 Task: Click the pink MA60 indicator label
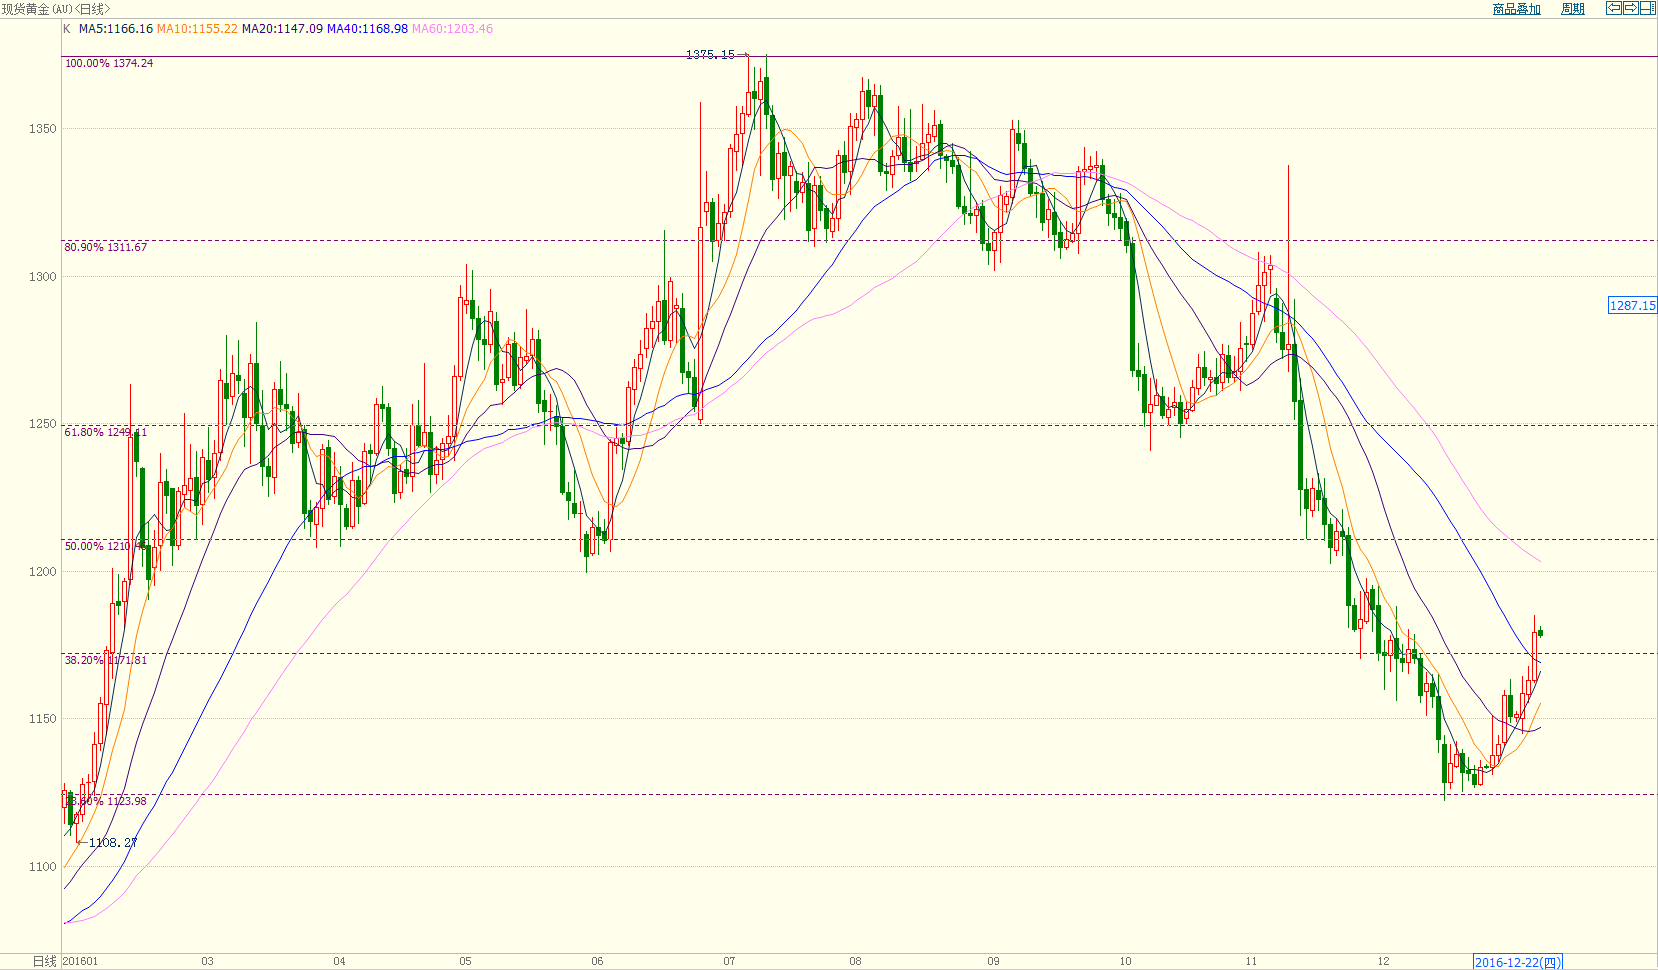point(452,29)
